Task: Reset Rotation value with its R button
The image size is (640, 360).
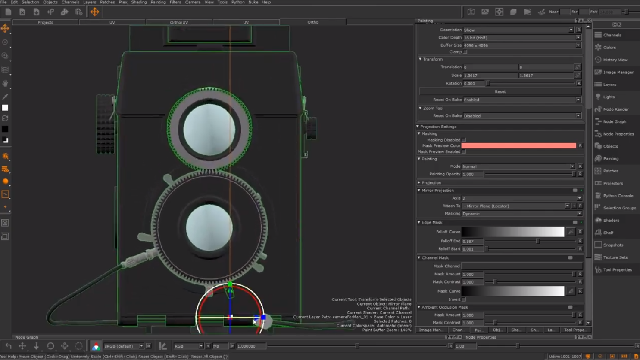Action: pyautogui.click(x=579, y=83)
